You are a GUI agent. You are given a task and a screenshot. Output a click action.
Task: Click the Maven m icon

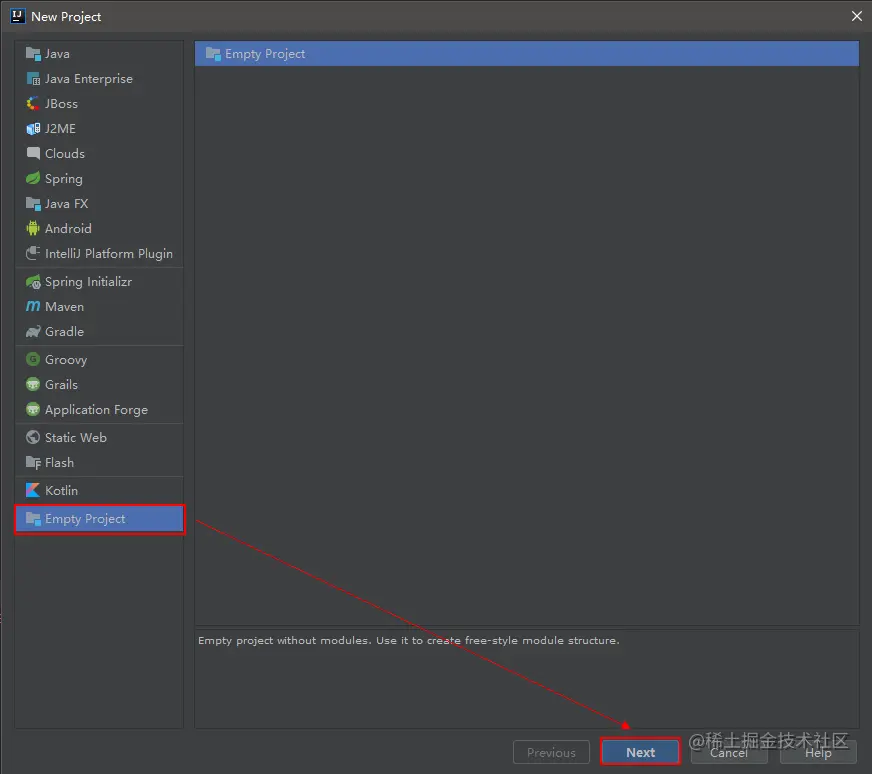(x=33, y=306)
